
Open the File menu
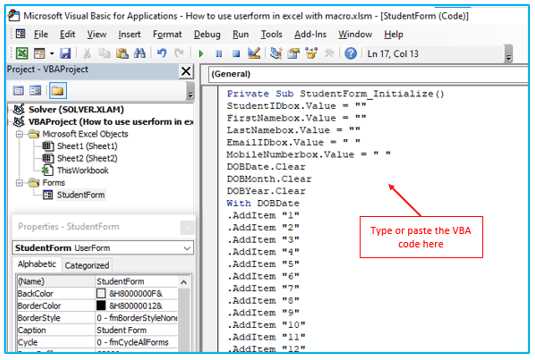click(x=41, y=34)
